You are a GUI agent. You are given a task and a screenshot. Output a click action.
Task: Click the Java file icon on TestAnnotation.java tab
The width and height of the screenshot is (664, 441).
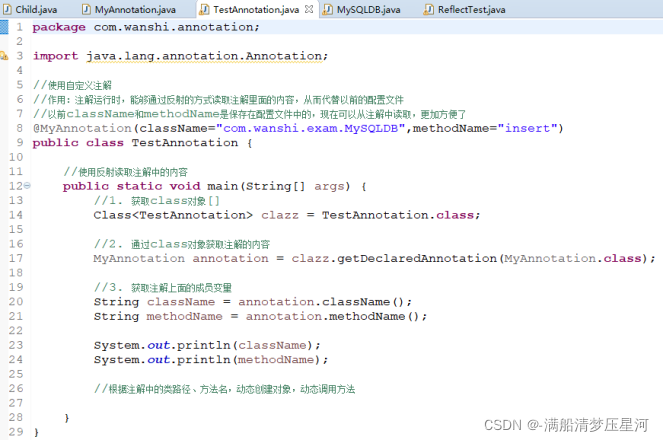pos(205,9)
